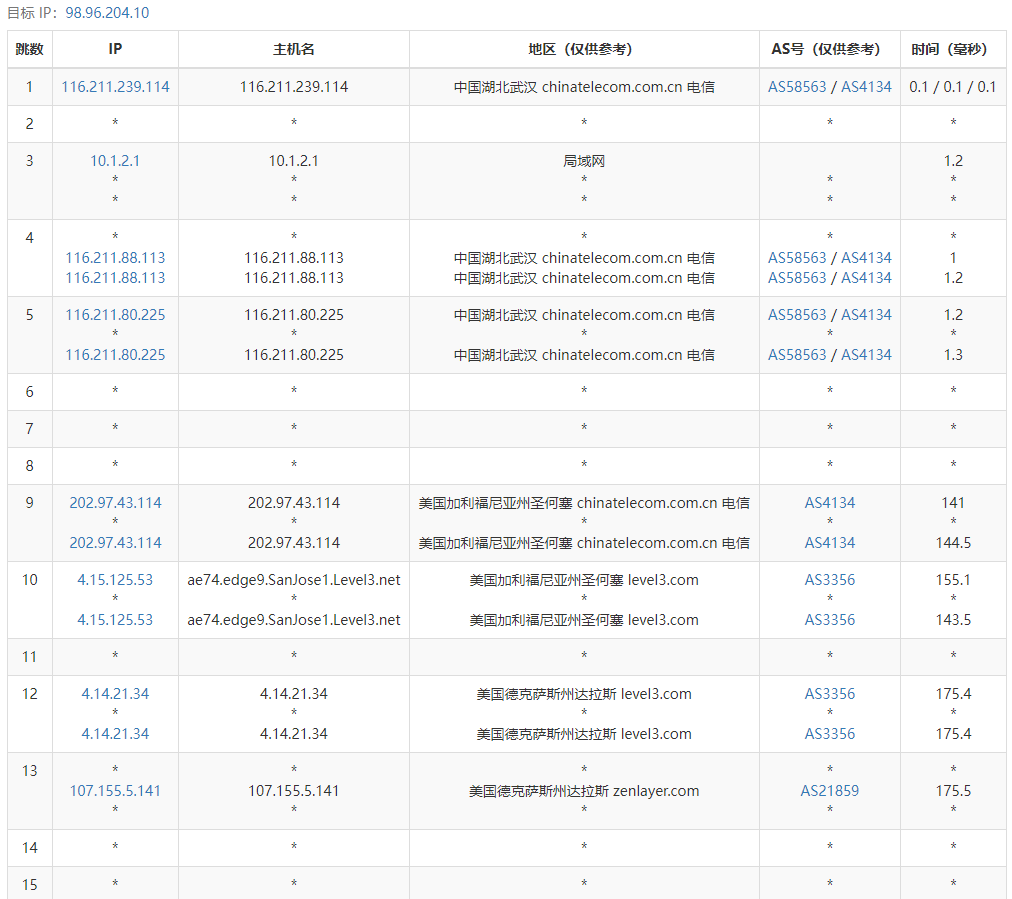Open the 4.15.125.53 link beside time 155.1
Viewport: 1012px width, 899px height.
point(115,580)
